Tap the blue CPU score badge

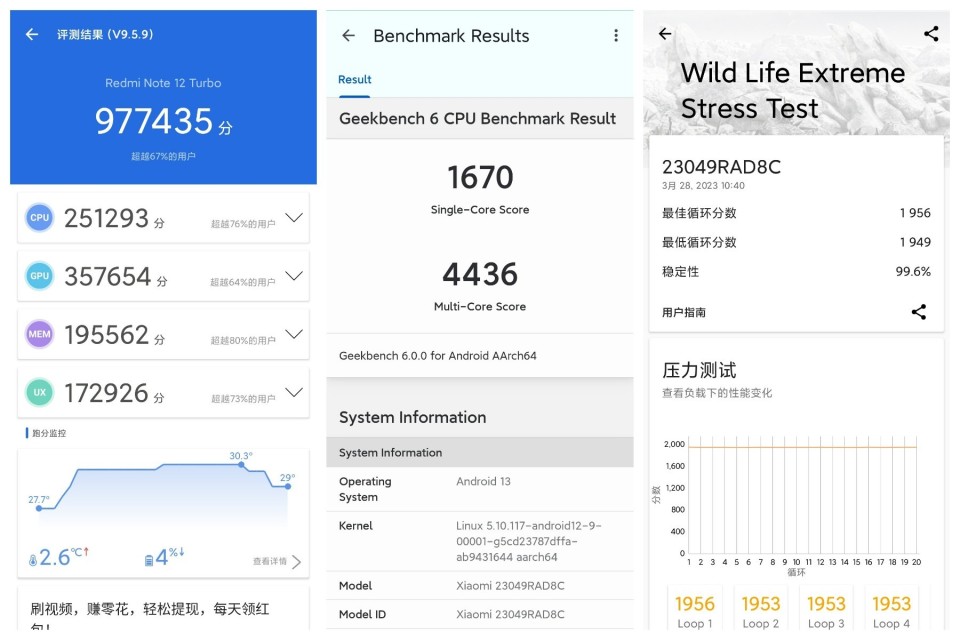click(x=39, y=217)
